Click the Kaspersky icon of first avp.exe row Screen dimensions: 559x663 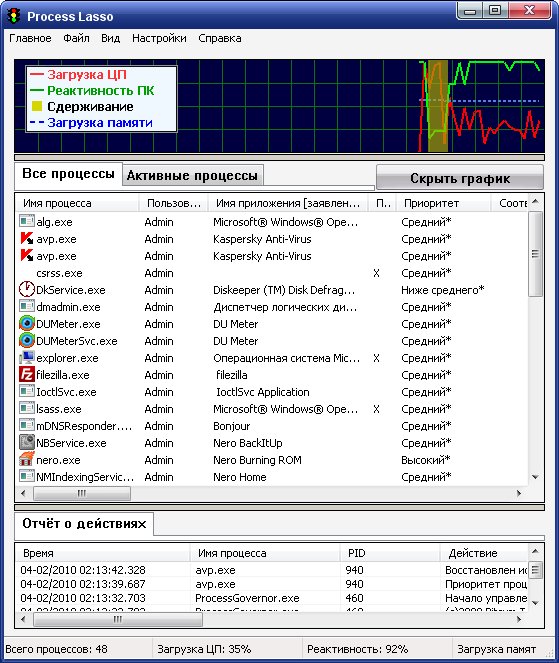pyautogui.click(x=27, y=238)
